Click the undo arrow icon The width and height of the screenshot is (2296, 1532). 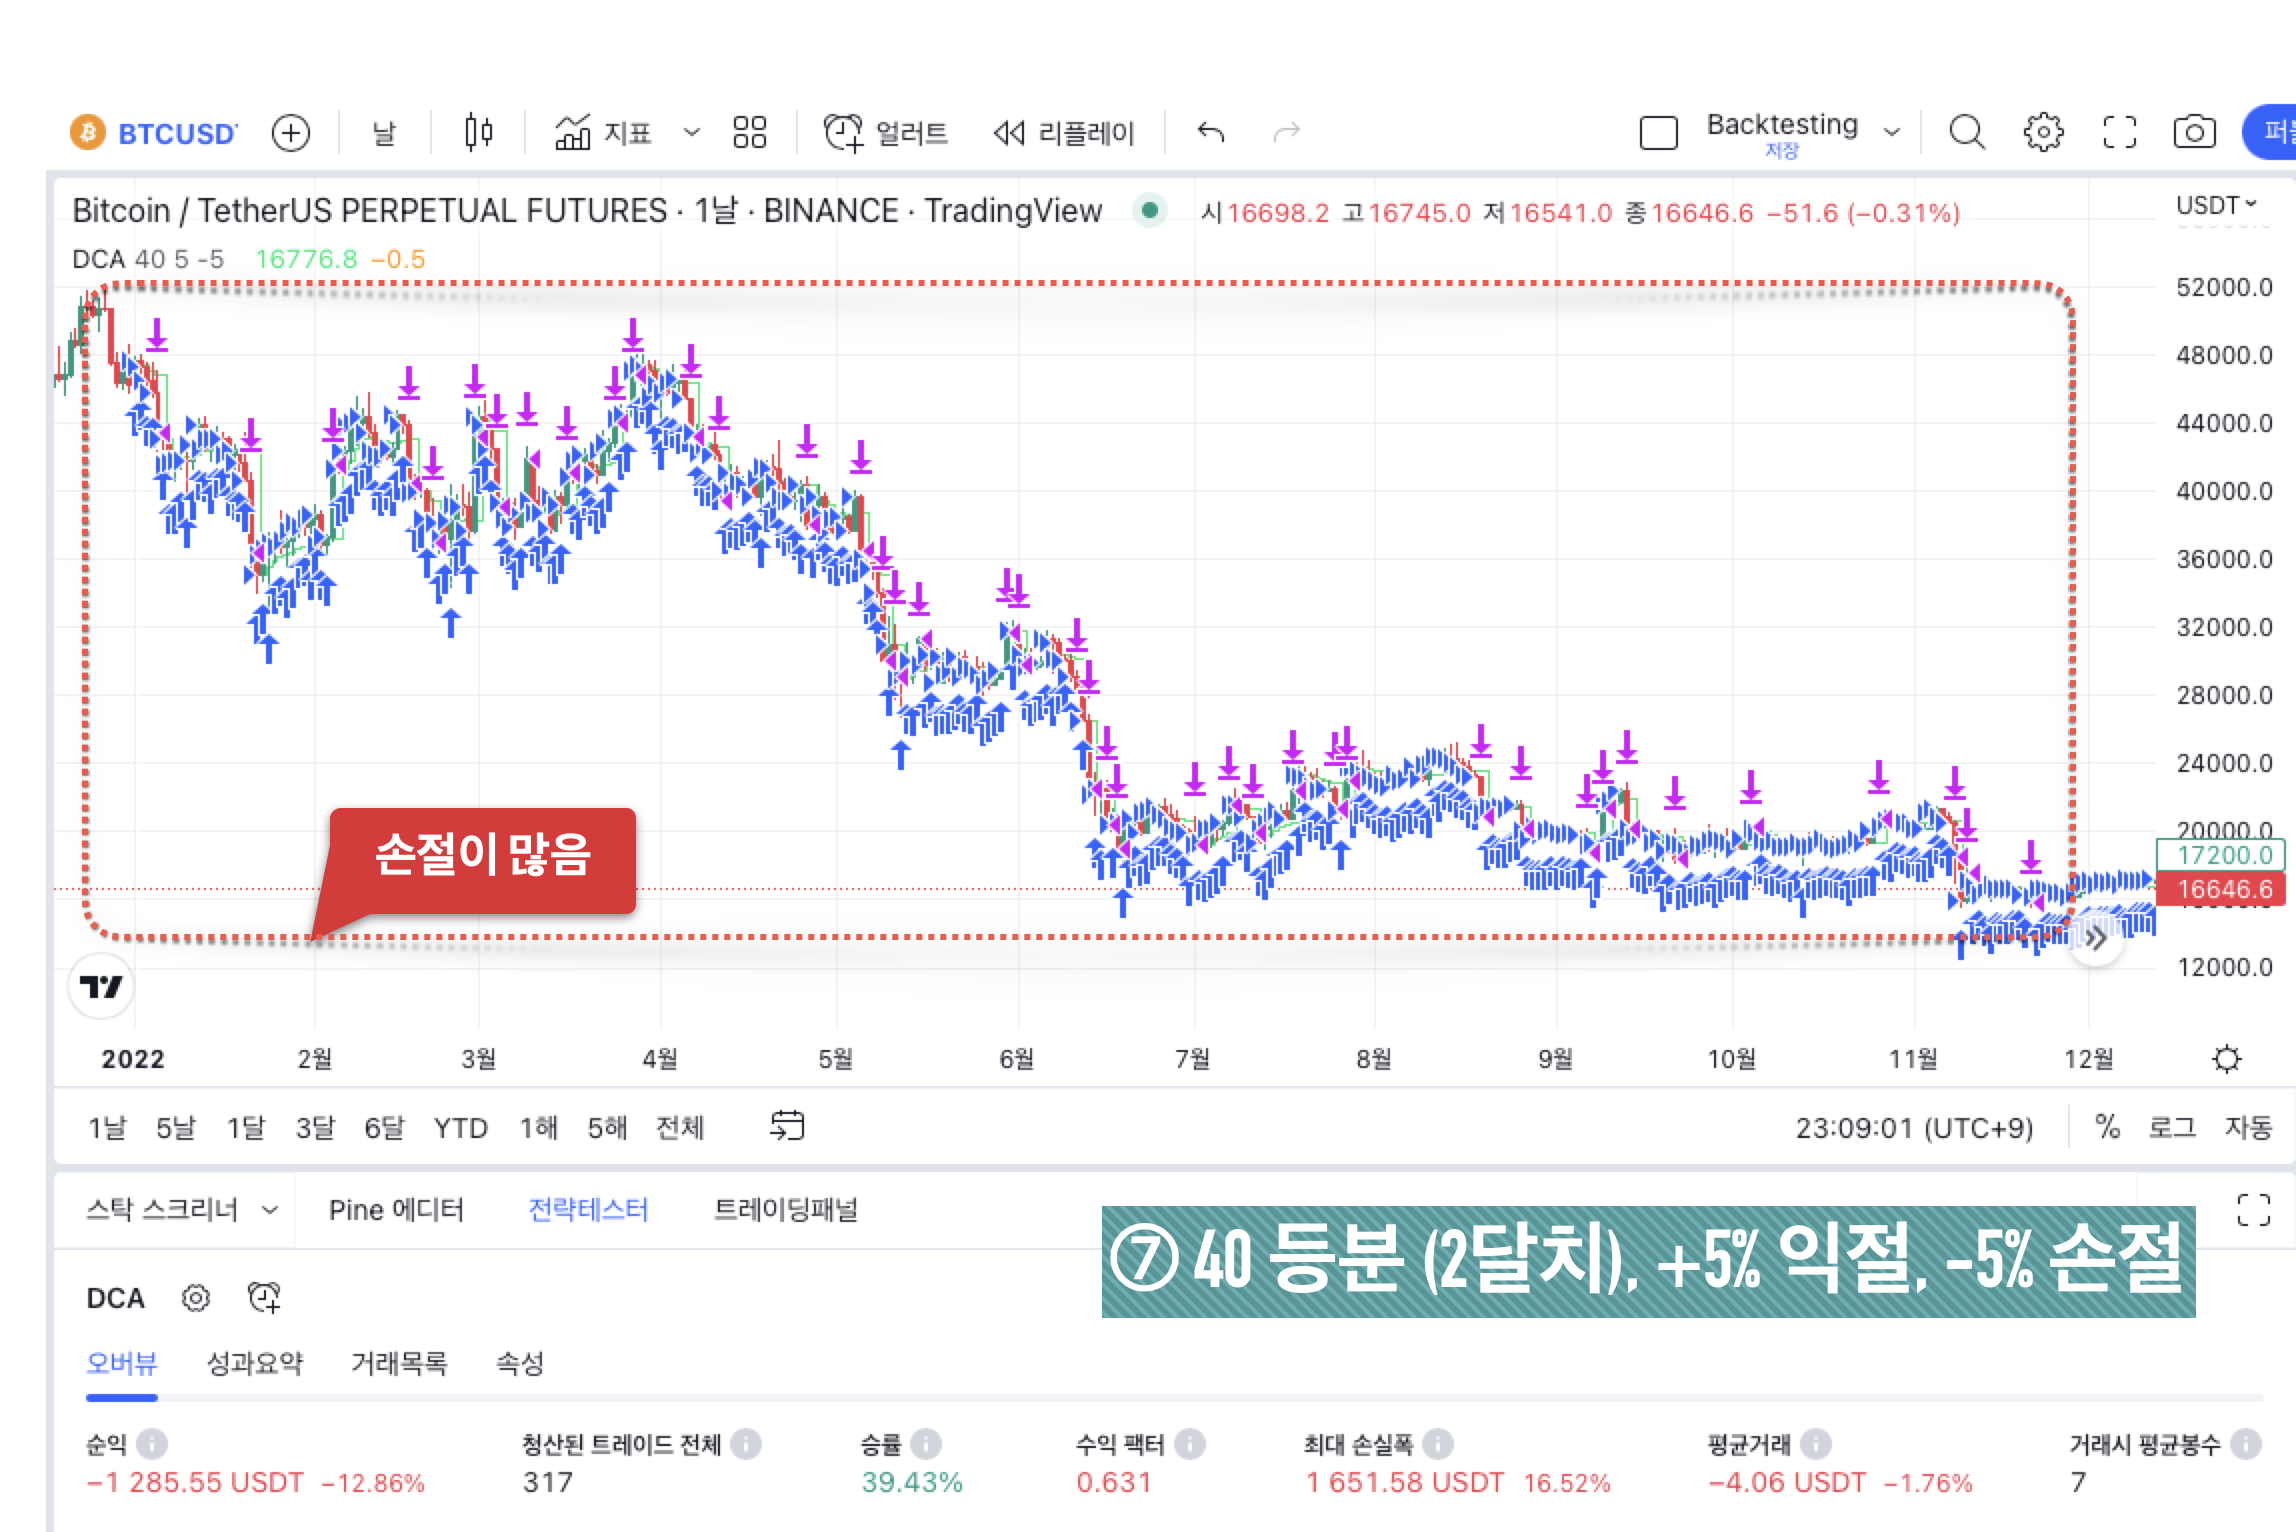[x=1212, y=131]
